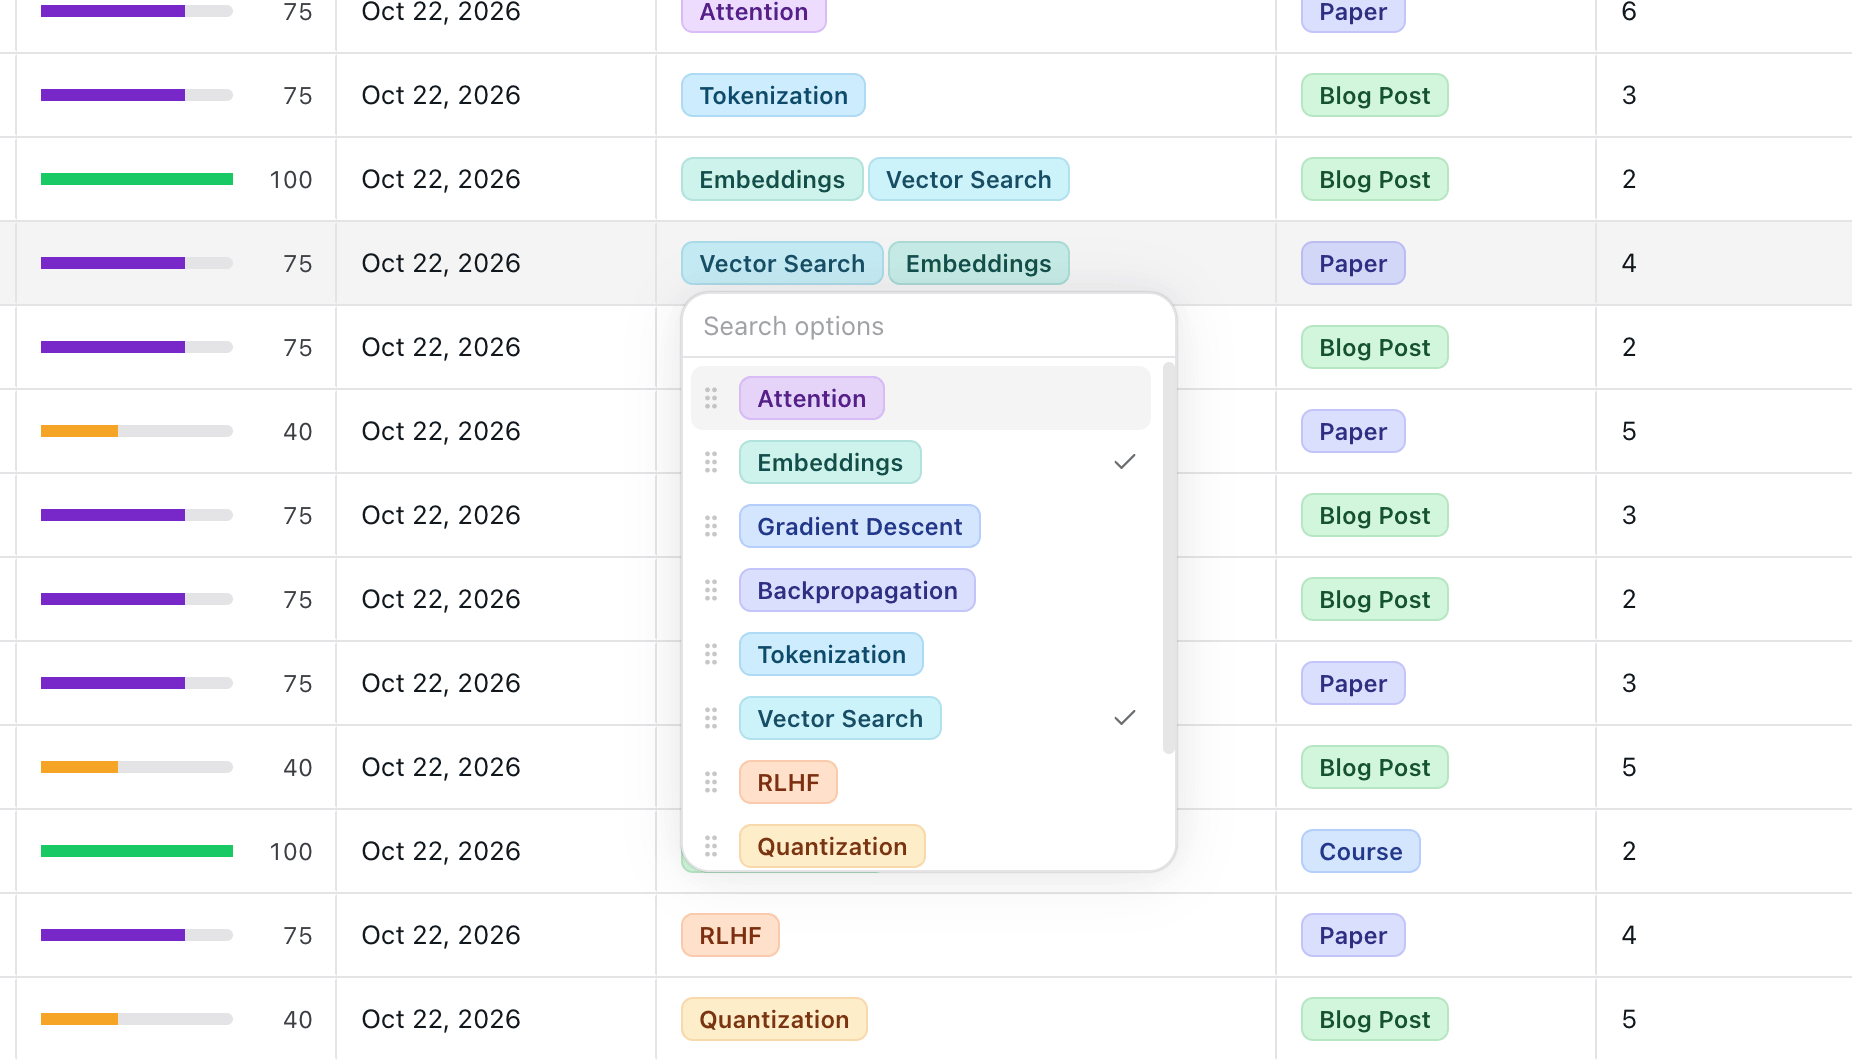Click drag handle beside Vector Search option
The image size is (1852, 1060).
[x=711, y=718]
